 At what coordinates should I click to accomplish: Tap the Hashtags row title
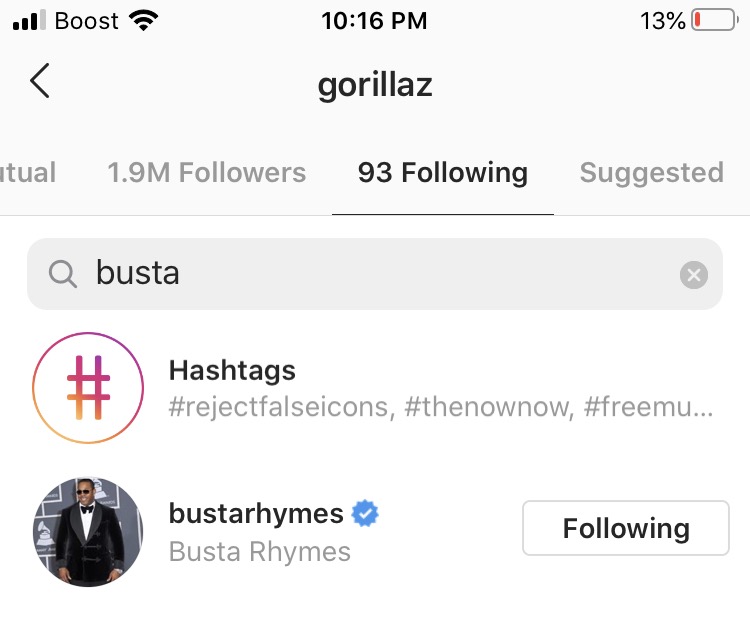(232, 370)
